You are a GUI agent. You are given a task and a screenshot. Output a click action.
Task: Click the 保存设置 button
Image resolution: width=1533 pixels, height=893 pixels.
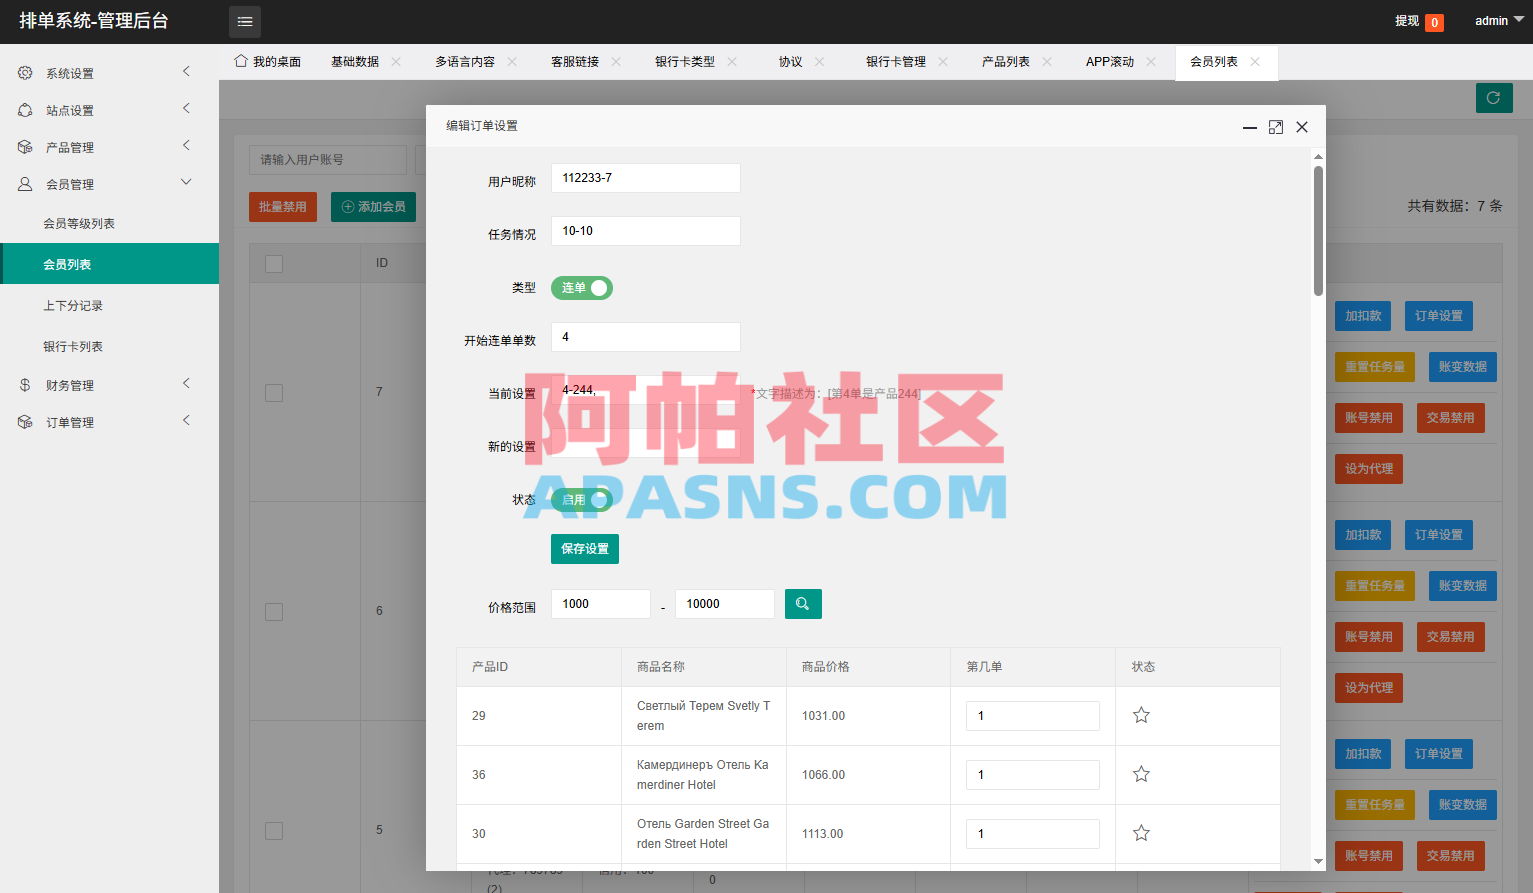585,549
